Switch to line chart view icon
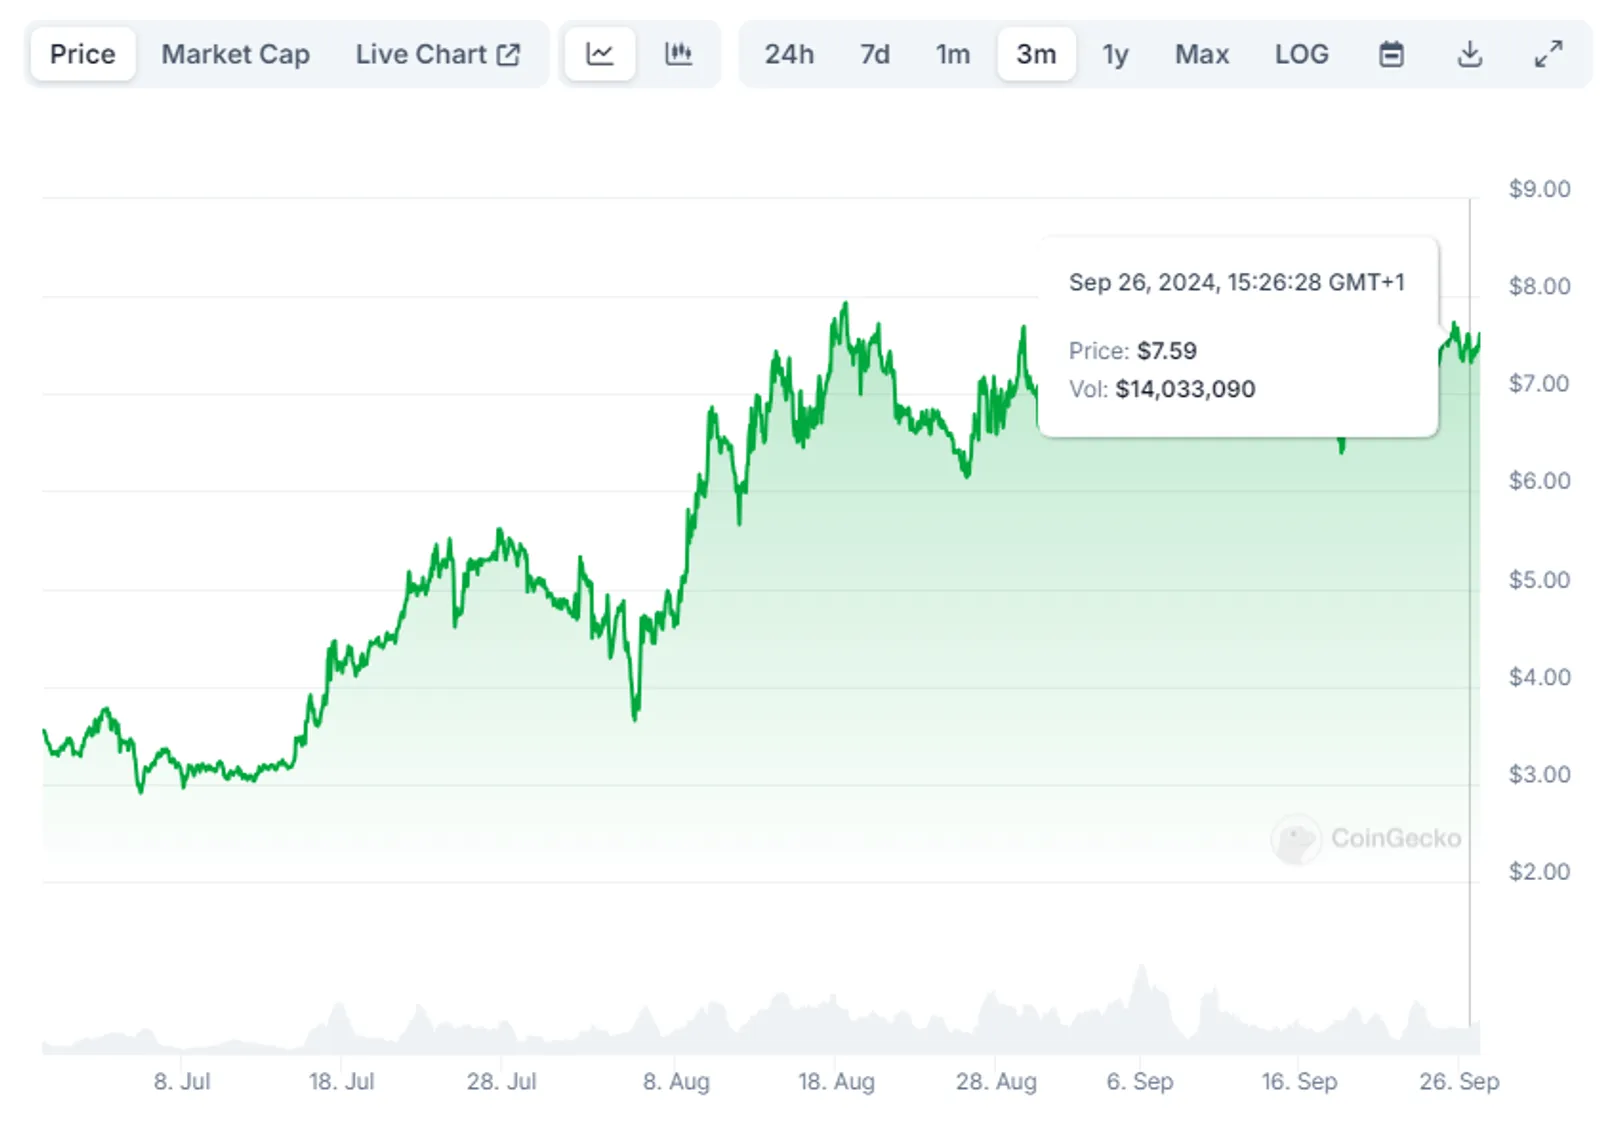Screen dimensions: 1600x1140 pos(599,54)
